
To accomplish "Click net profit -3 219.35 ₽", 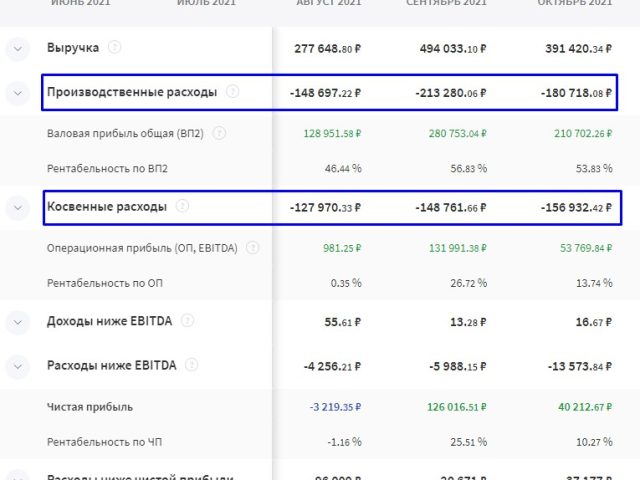I will 336,407.
